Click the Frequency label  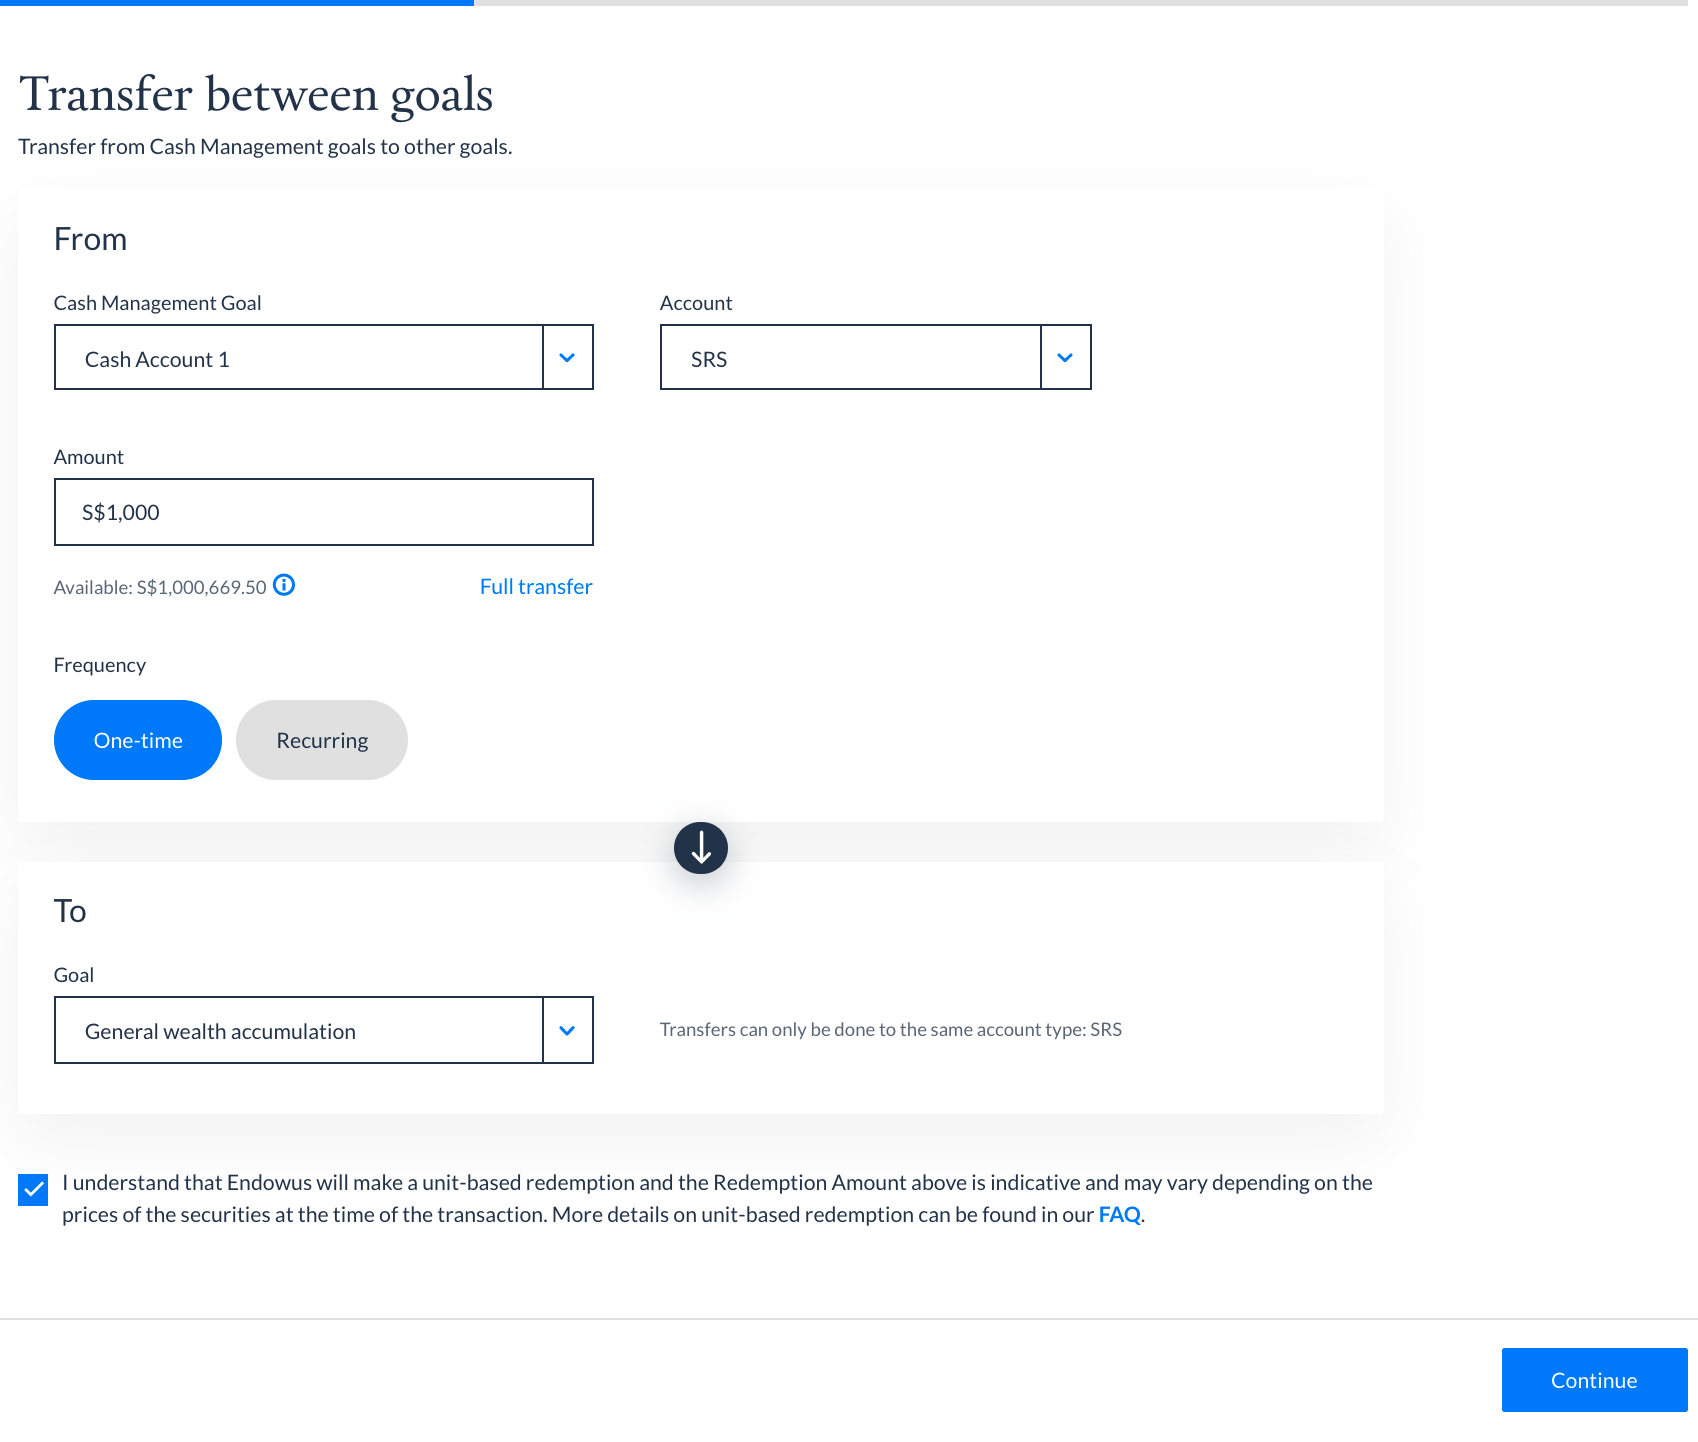100,666
